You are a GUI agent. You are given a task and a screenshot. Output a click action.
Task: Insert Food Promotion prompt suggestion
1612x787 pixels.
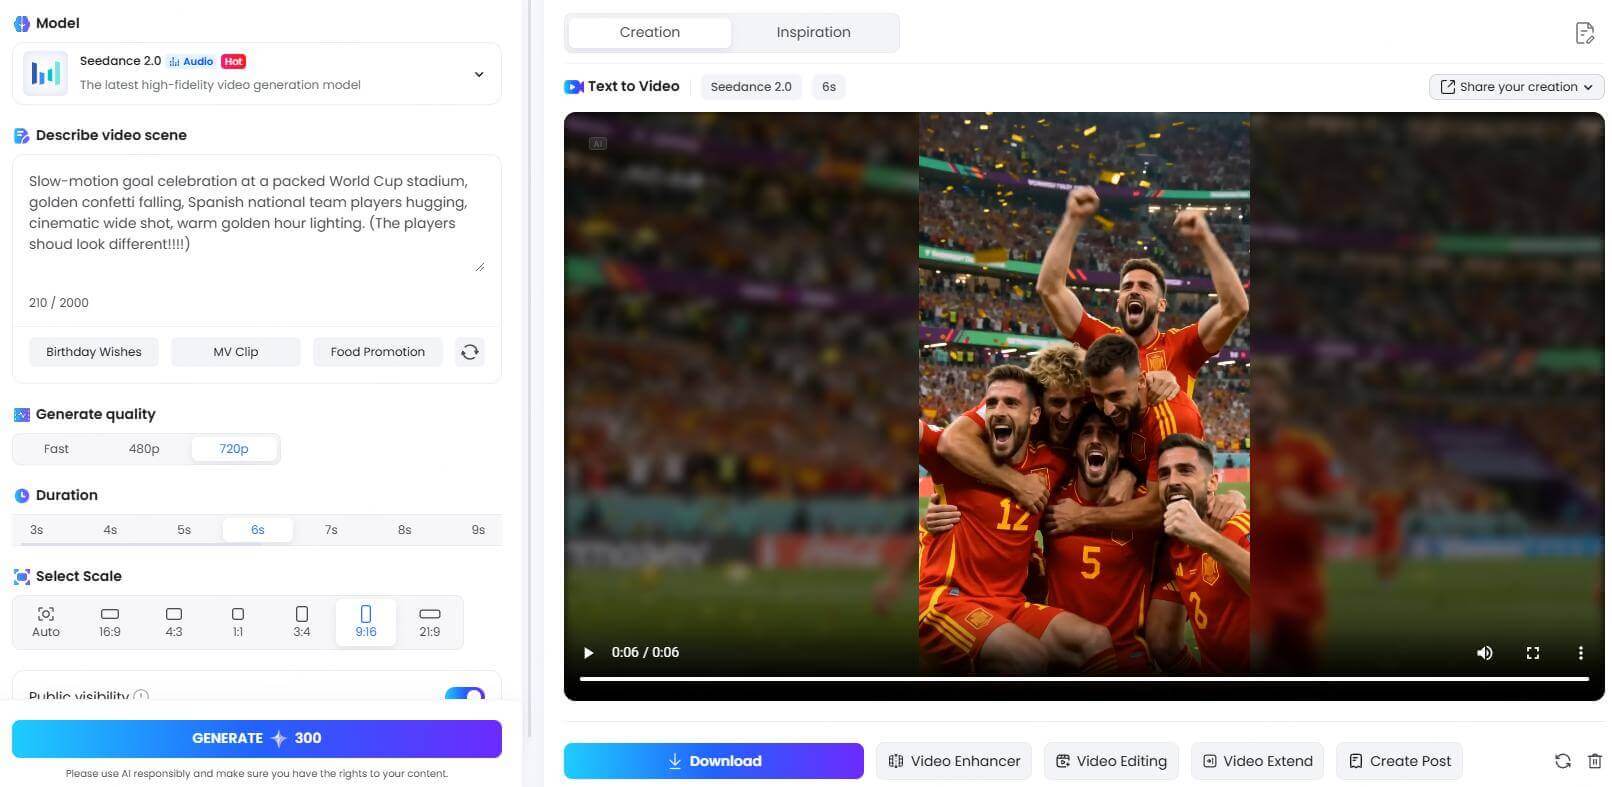coord(378,352)
